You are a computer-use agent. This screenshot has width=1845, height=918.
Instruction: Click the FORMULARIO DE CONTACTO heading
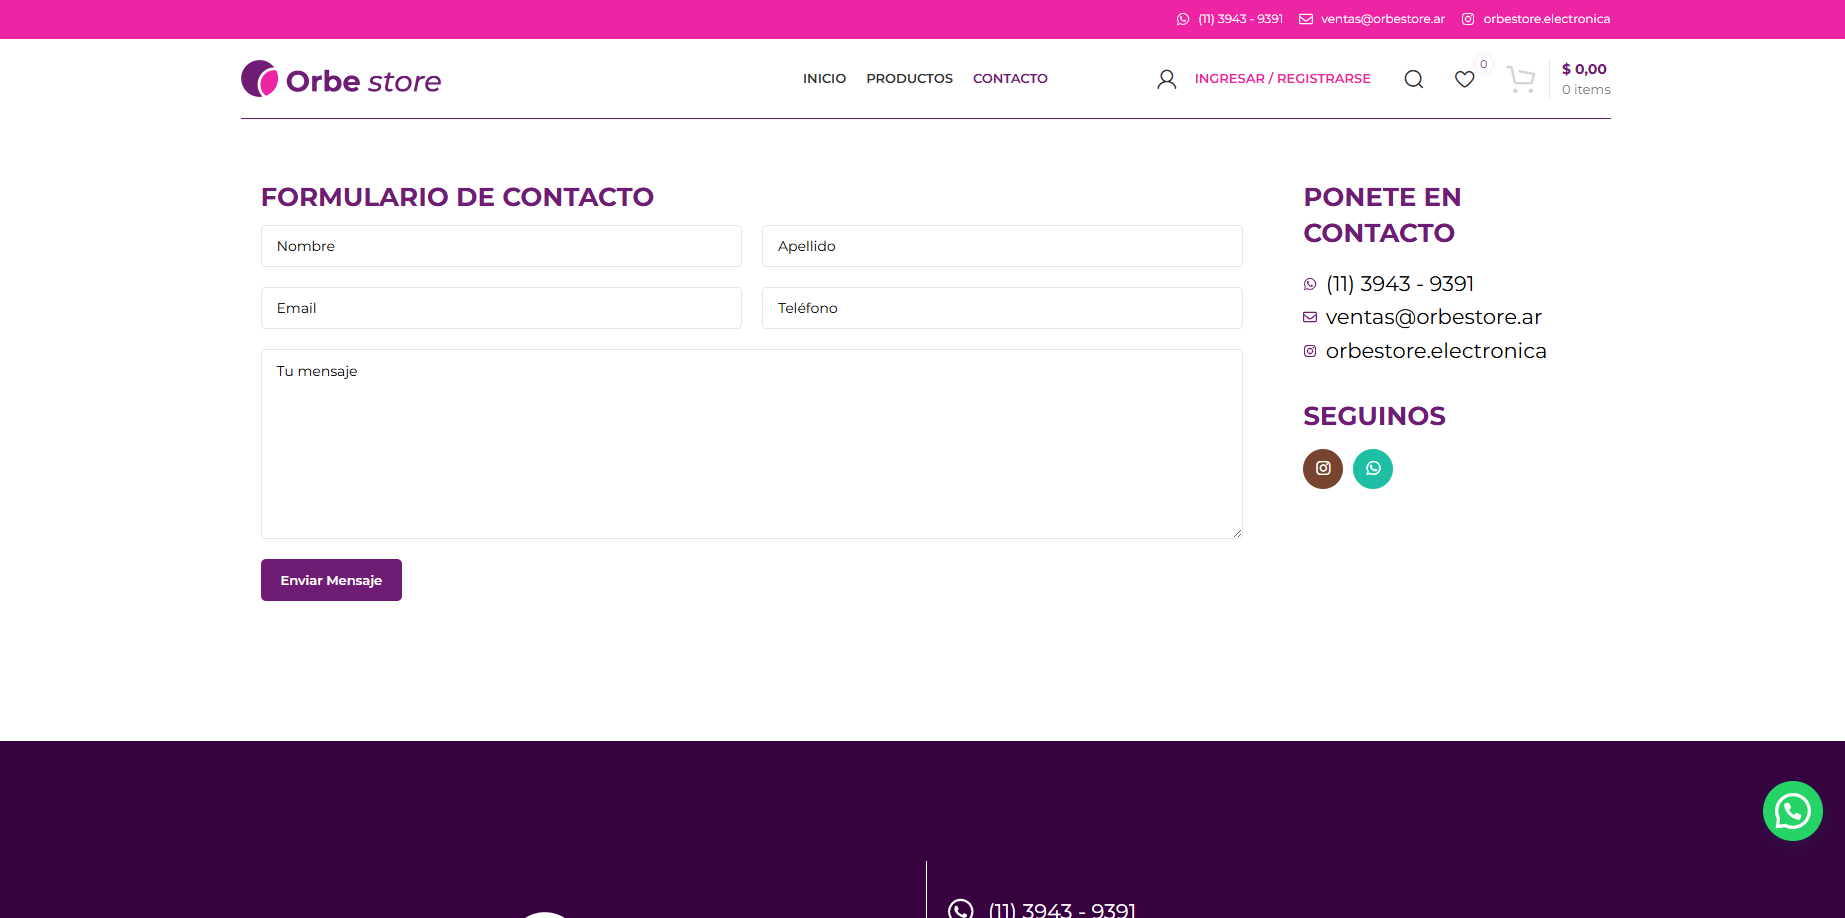457,197
